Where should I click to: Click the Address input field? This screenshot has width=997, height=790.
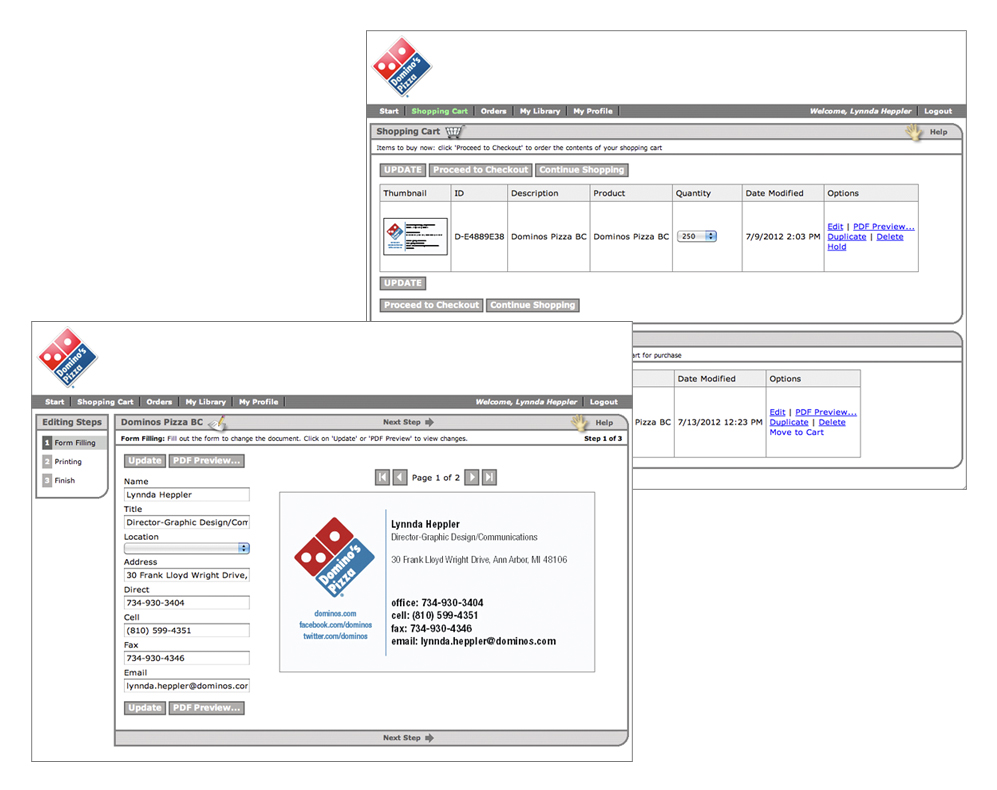(186, 575)
